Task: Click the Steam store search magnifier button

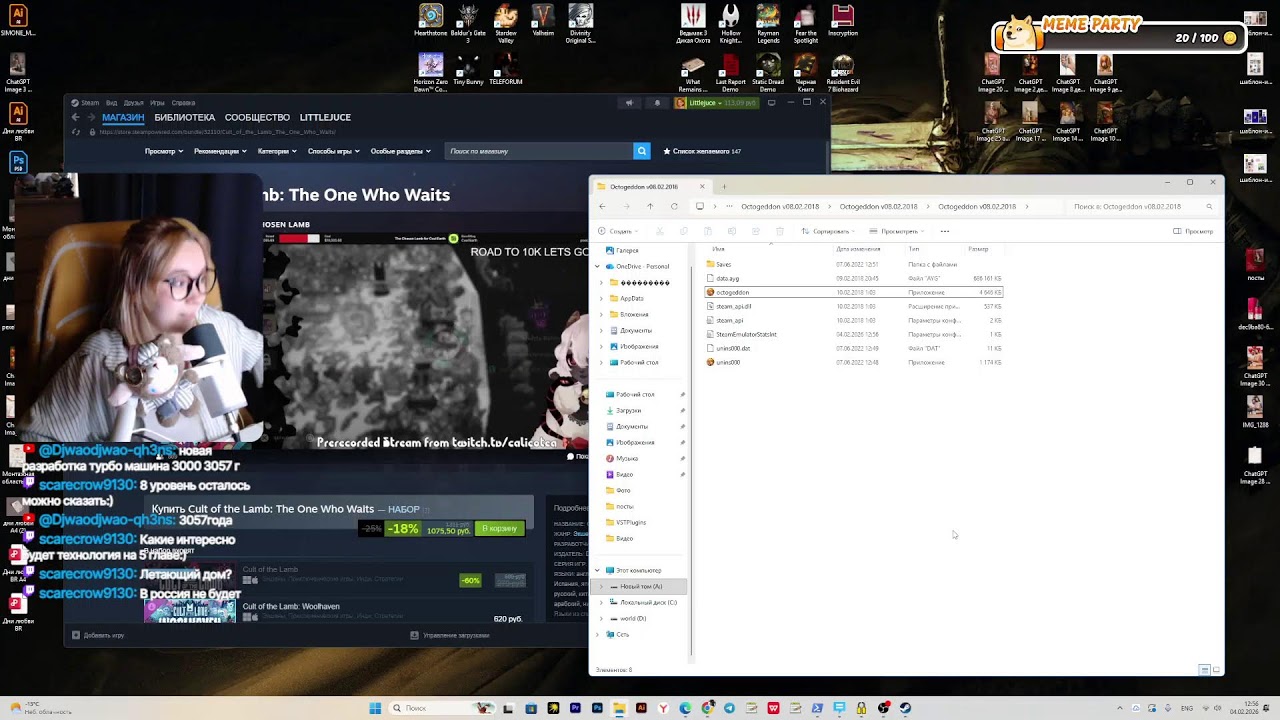Action: (642, 151)
